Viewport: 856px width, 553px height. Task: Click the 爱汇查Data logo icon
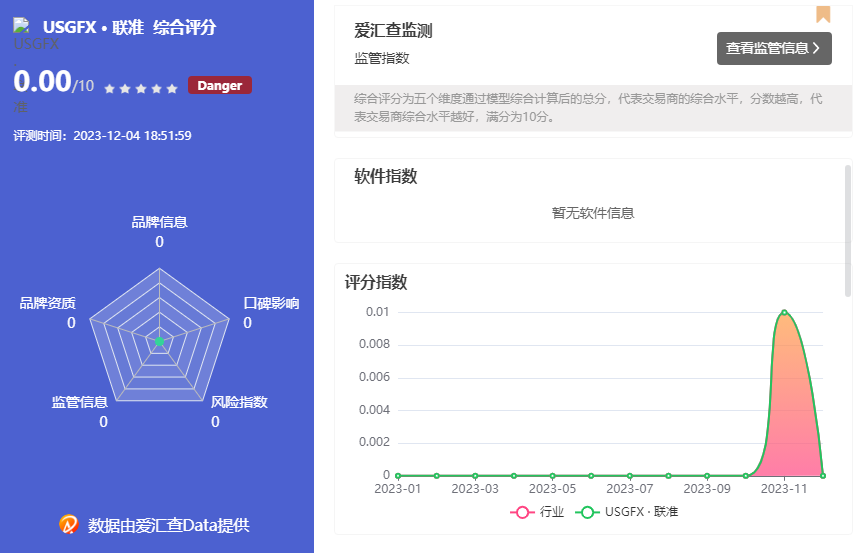click(69, 524)
